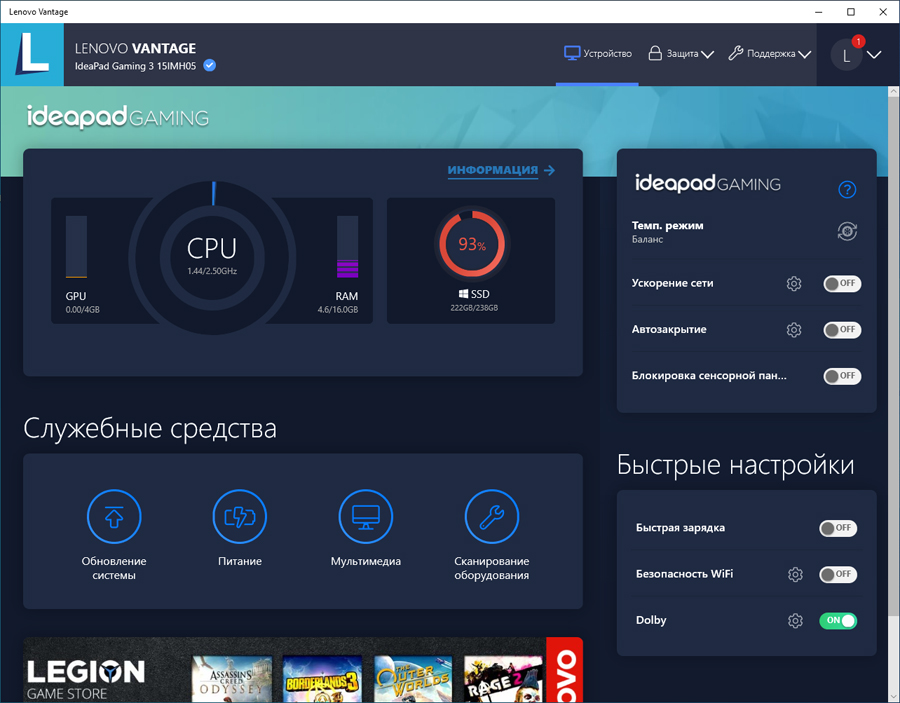Expand the Поддержка dropdown chevron
The width and height of the screenshot is (900, 703).
(x=805, y=55)
